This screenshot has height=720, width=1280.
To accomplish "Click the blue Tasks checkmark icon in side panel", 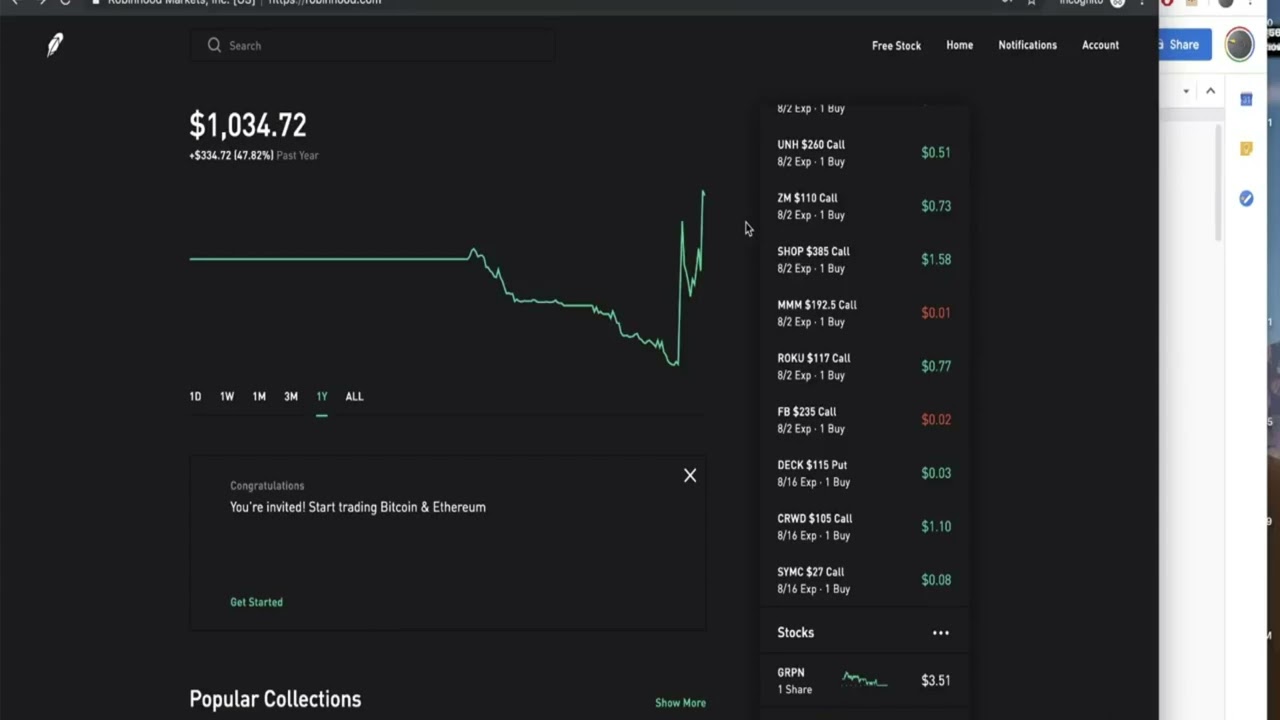I will point(1246,199).
